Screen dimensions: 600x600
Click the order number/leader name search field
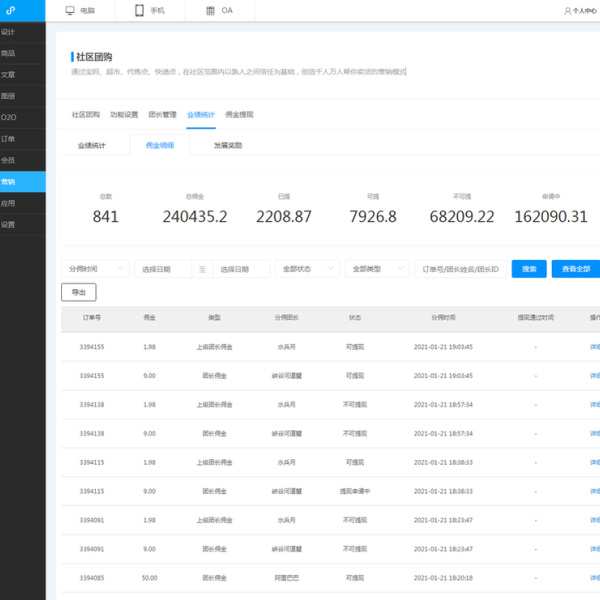[459, 269]
